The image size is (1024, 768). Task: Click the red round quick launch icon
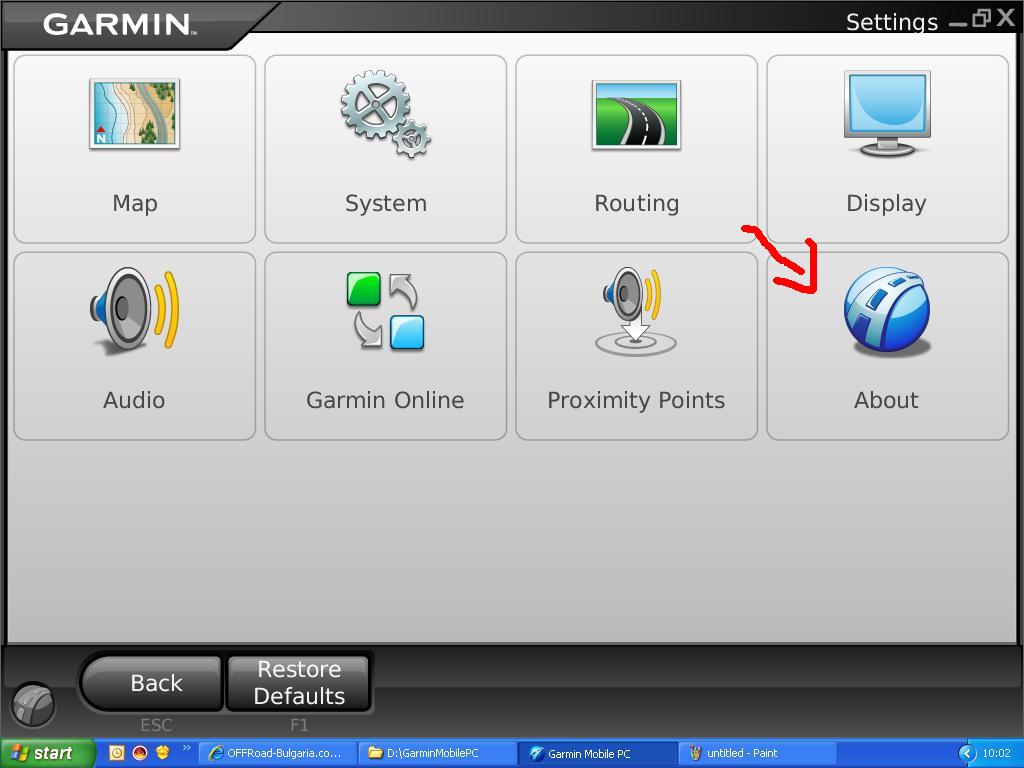pos(140,753)
